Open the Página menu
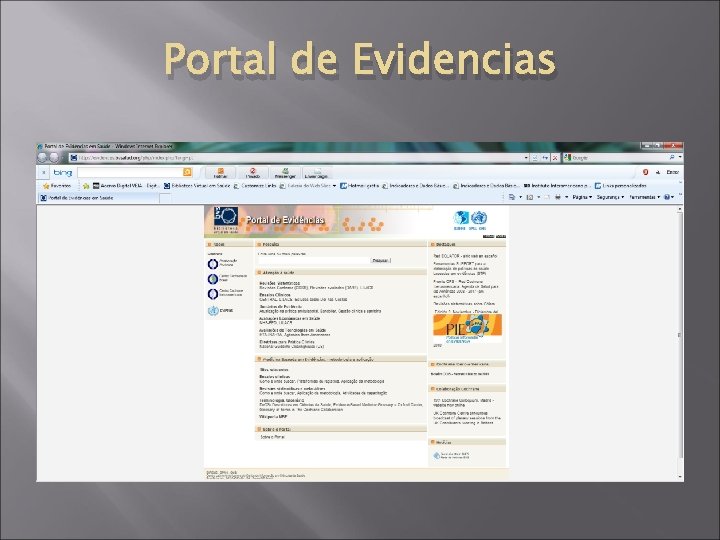This screenshot has height=540, width=720. click(x=582, y=197)
